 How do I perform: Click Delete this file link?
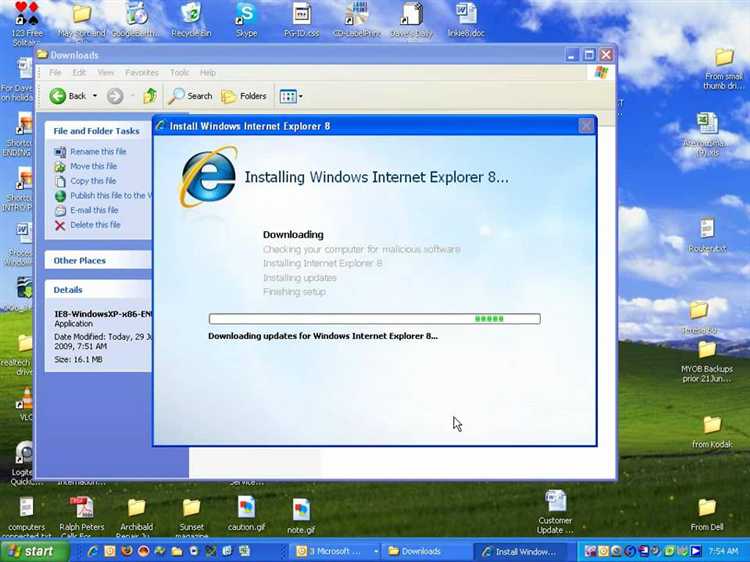point(95,225)
